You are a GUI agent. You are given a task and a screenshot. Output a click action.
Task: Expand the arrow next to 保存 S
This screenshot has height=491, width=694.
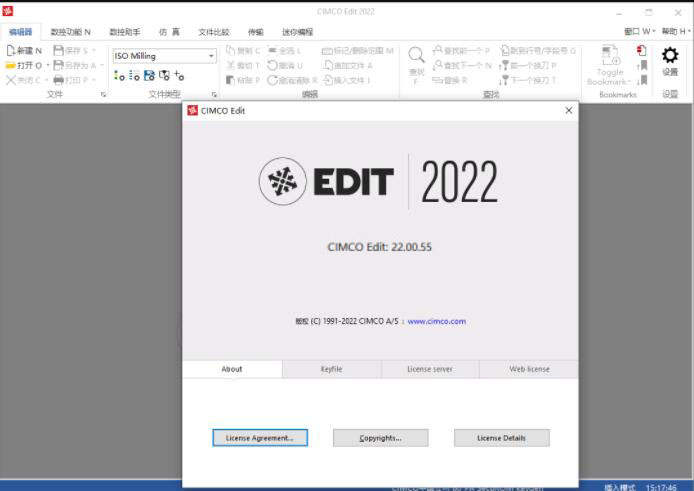click(x=94, y=50)
